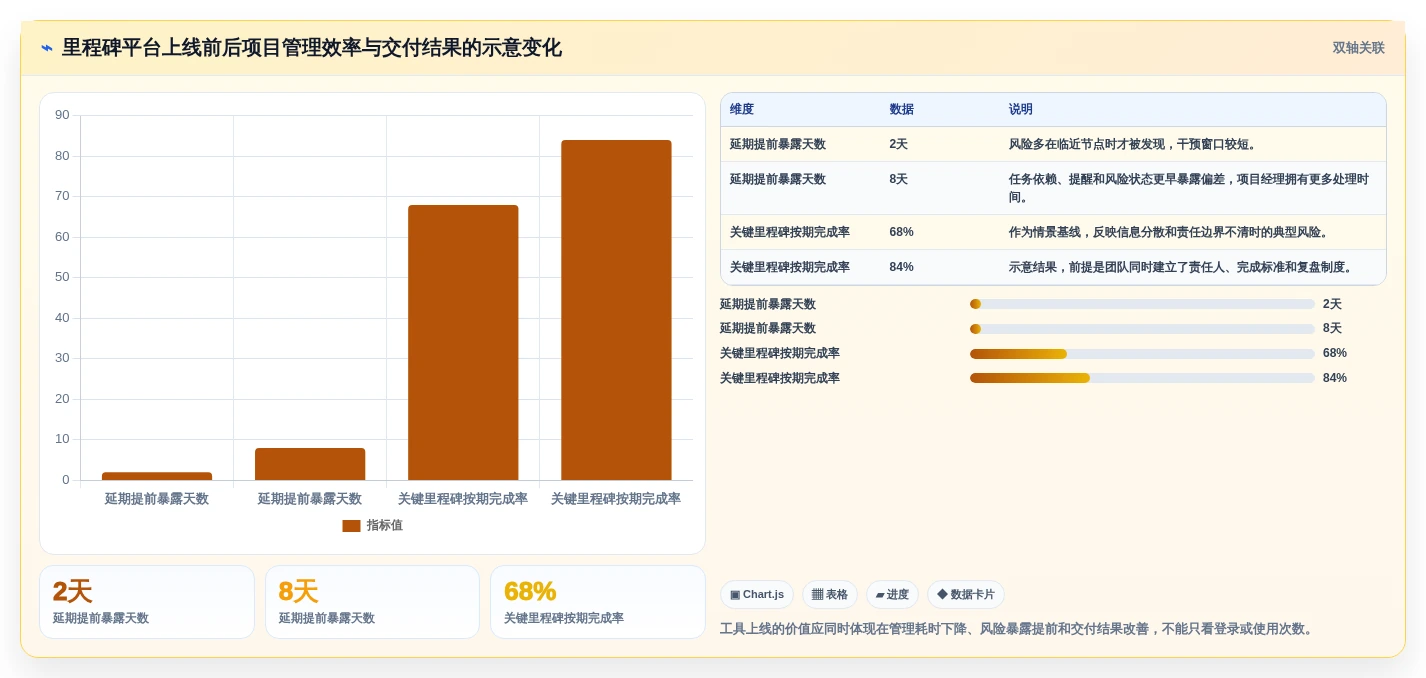
Task: Click the 表格 chip grid icon
Action: [817, 595]
